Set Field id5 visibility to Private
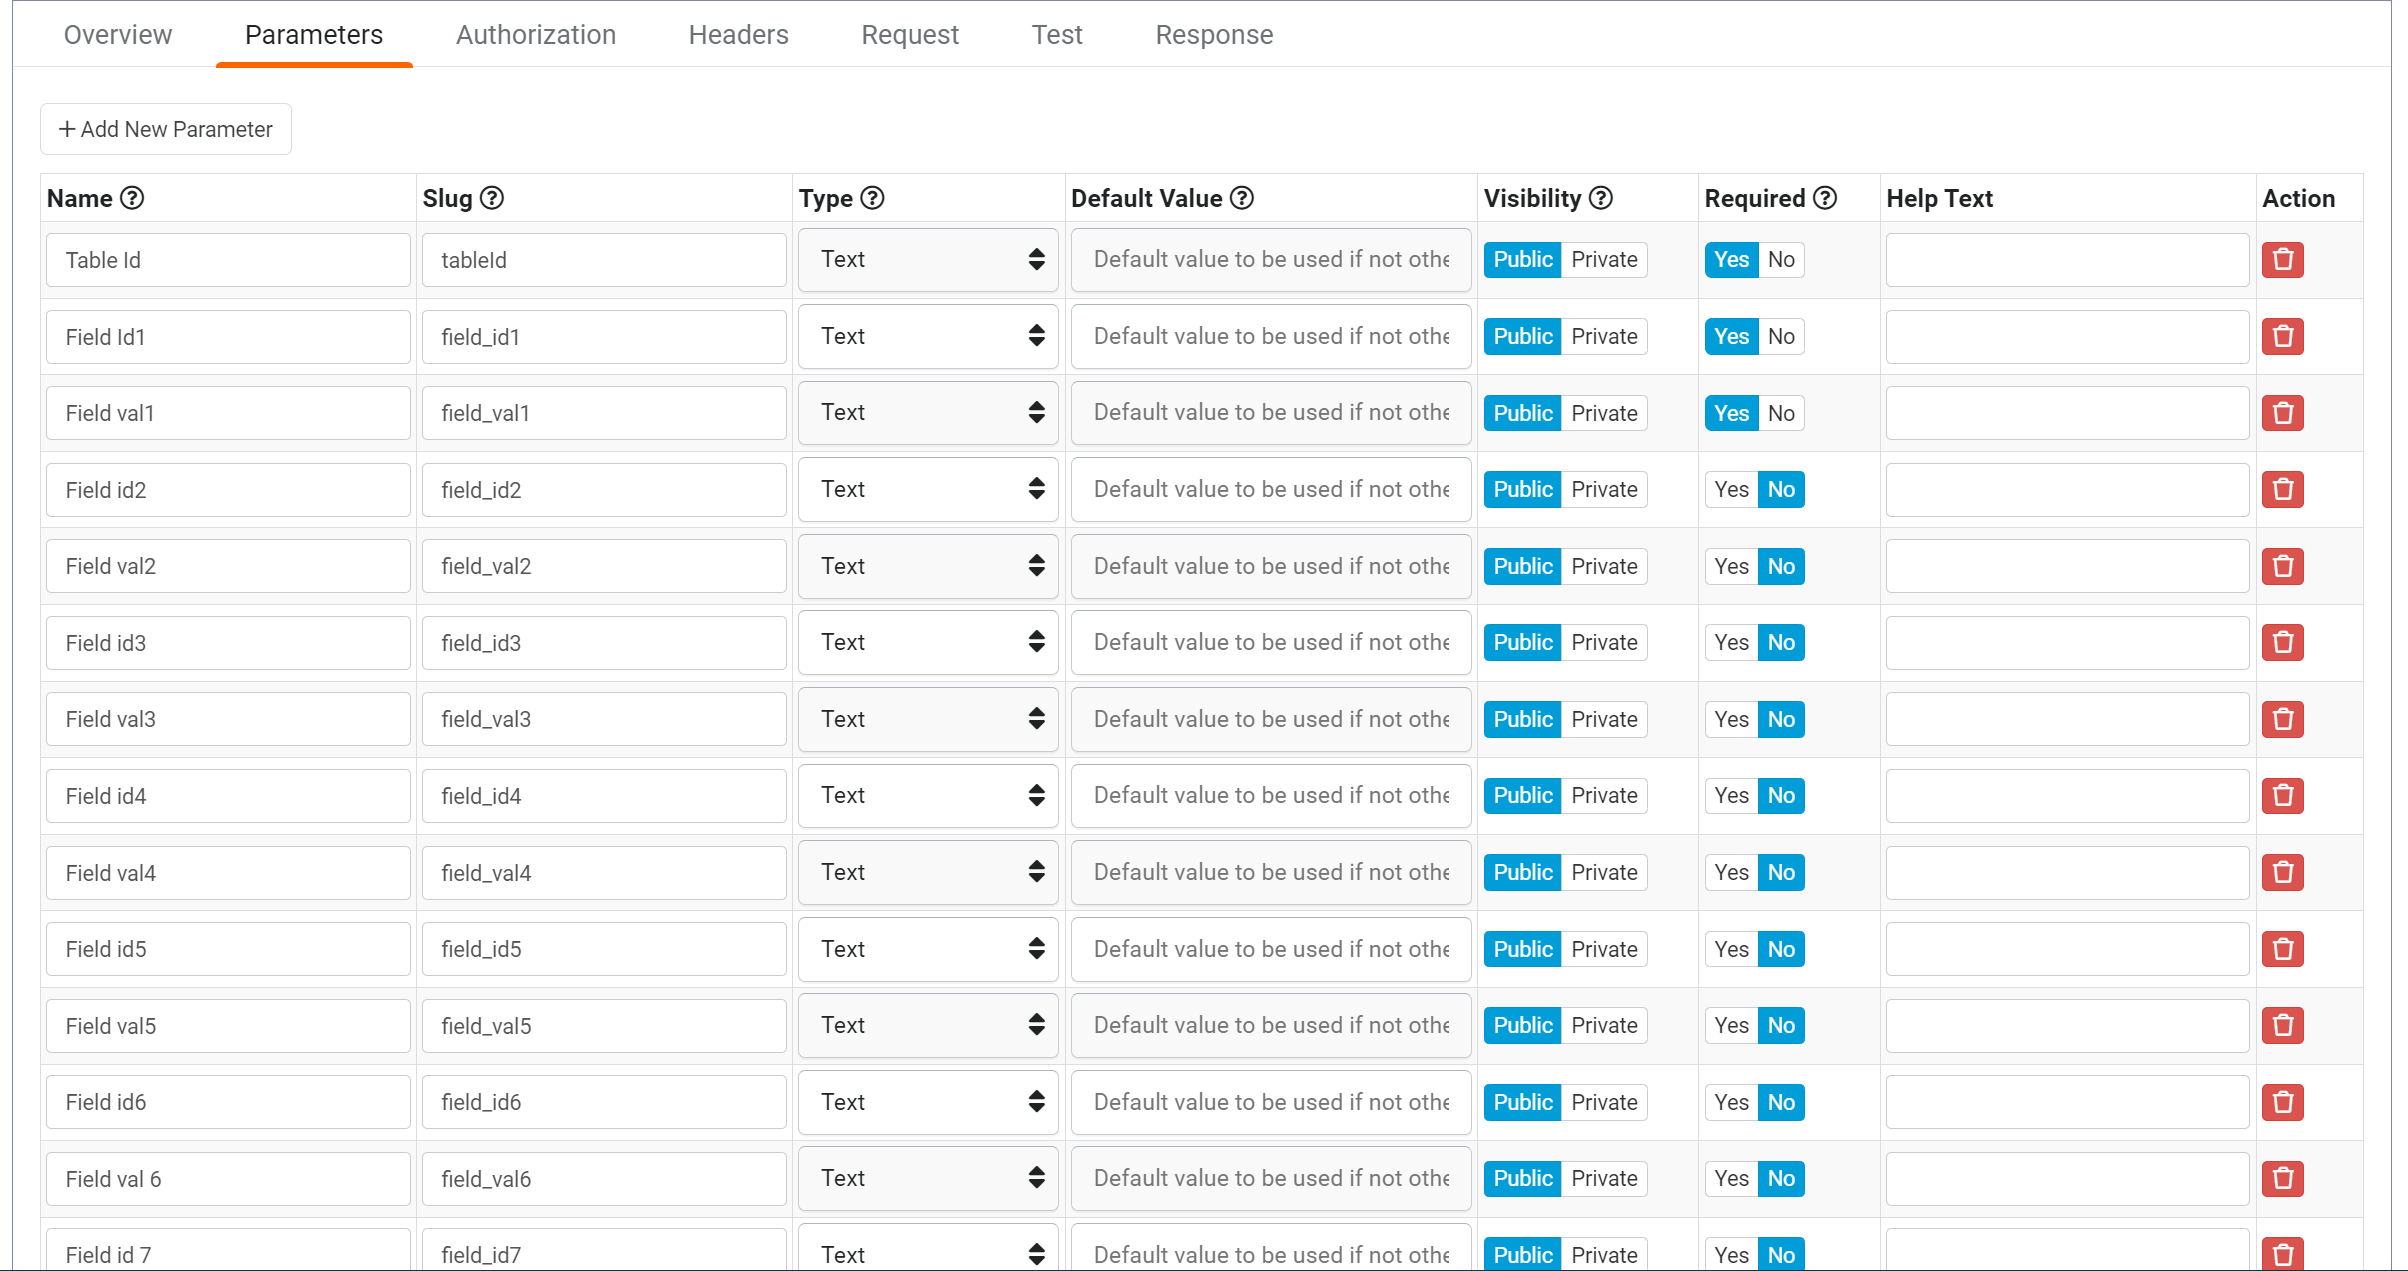Screen dimensions: 2408x1271 click(x=1604, y=948)
